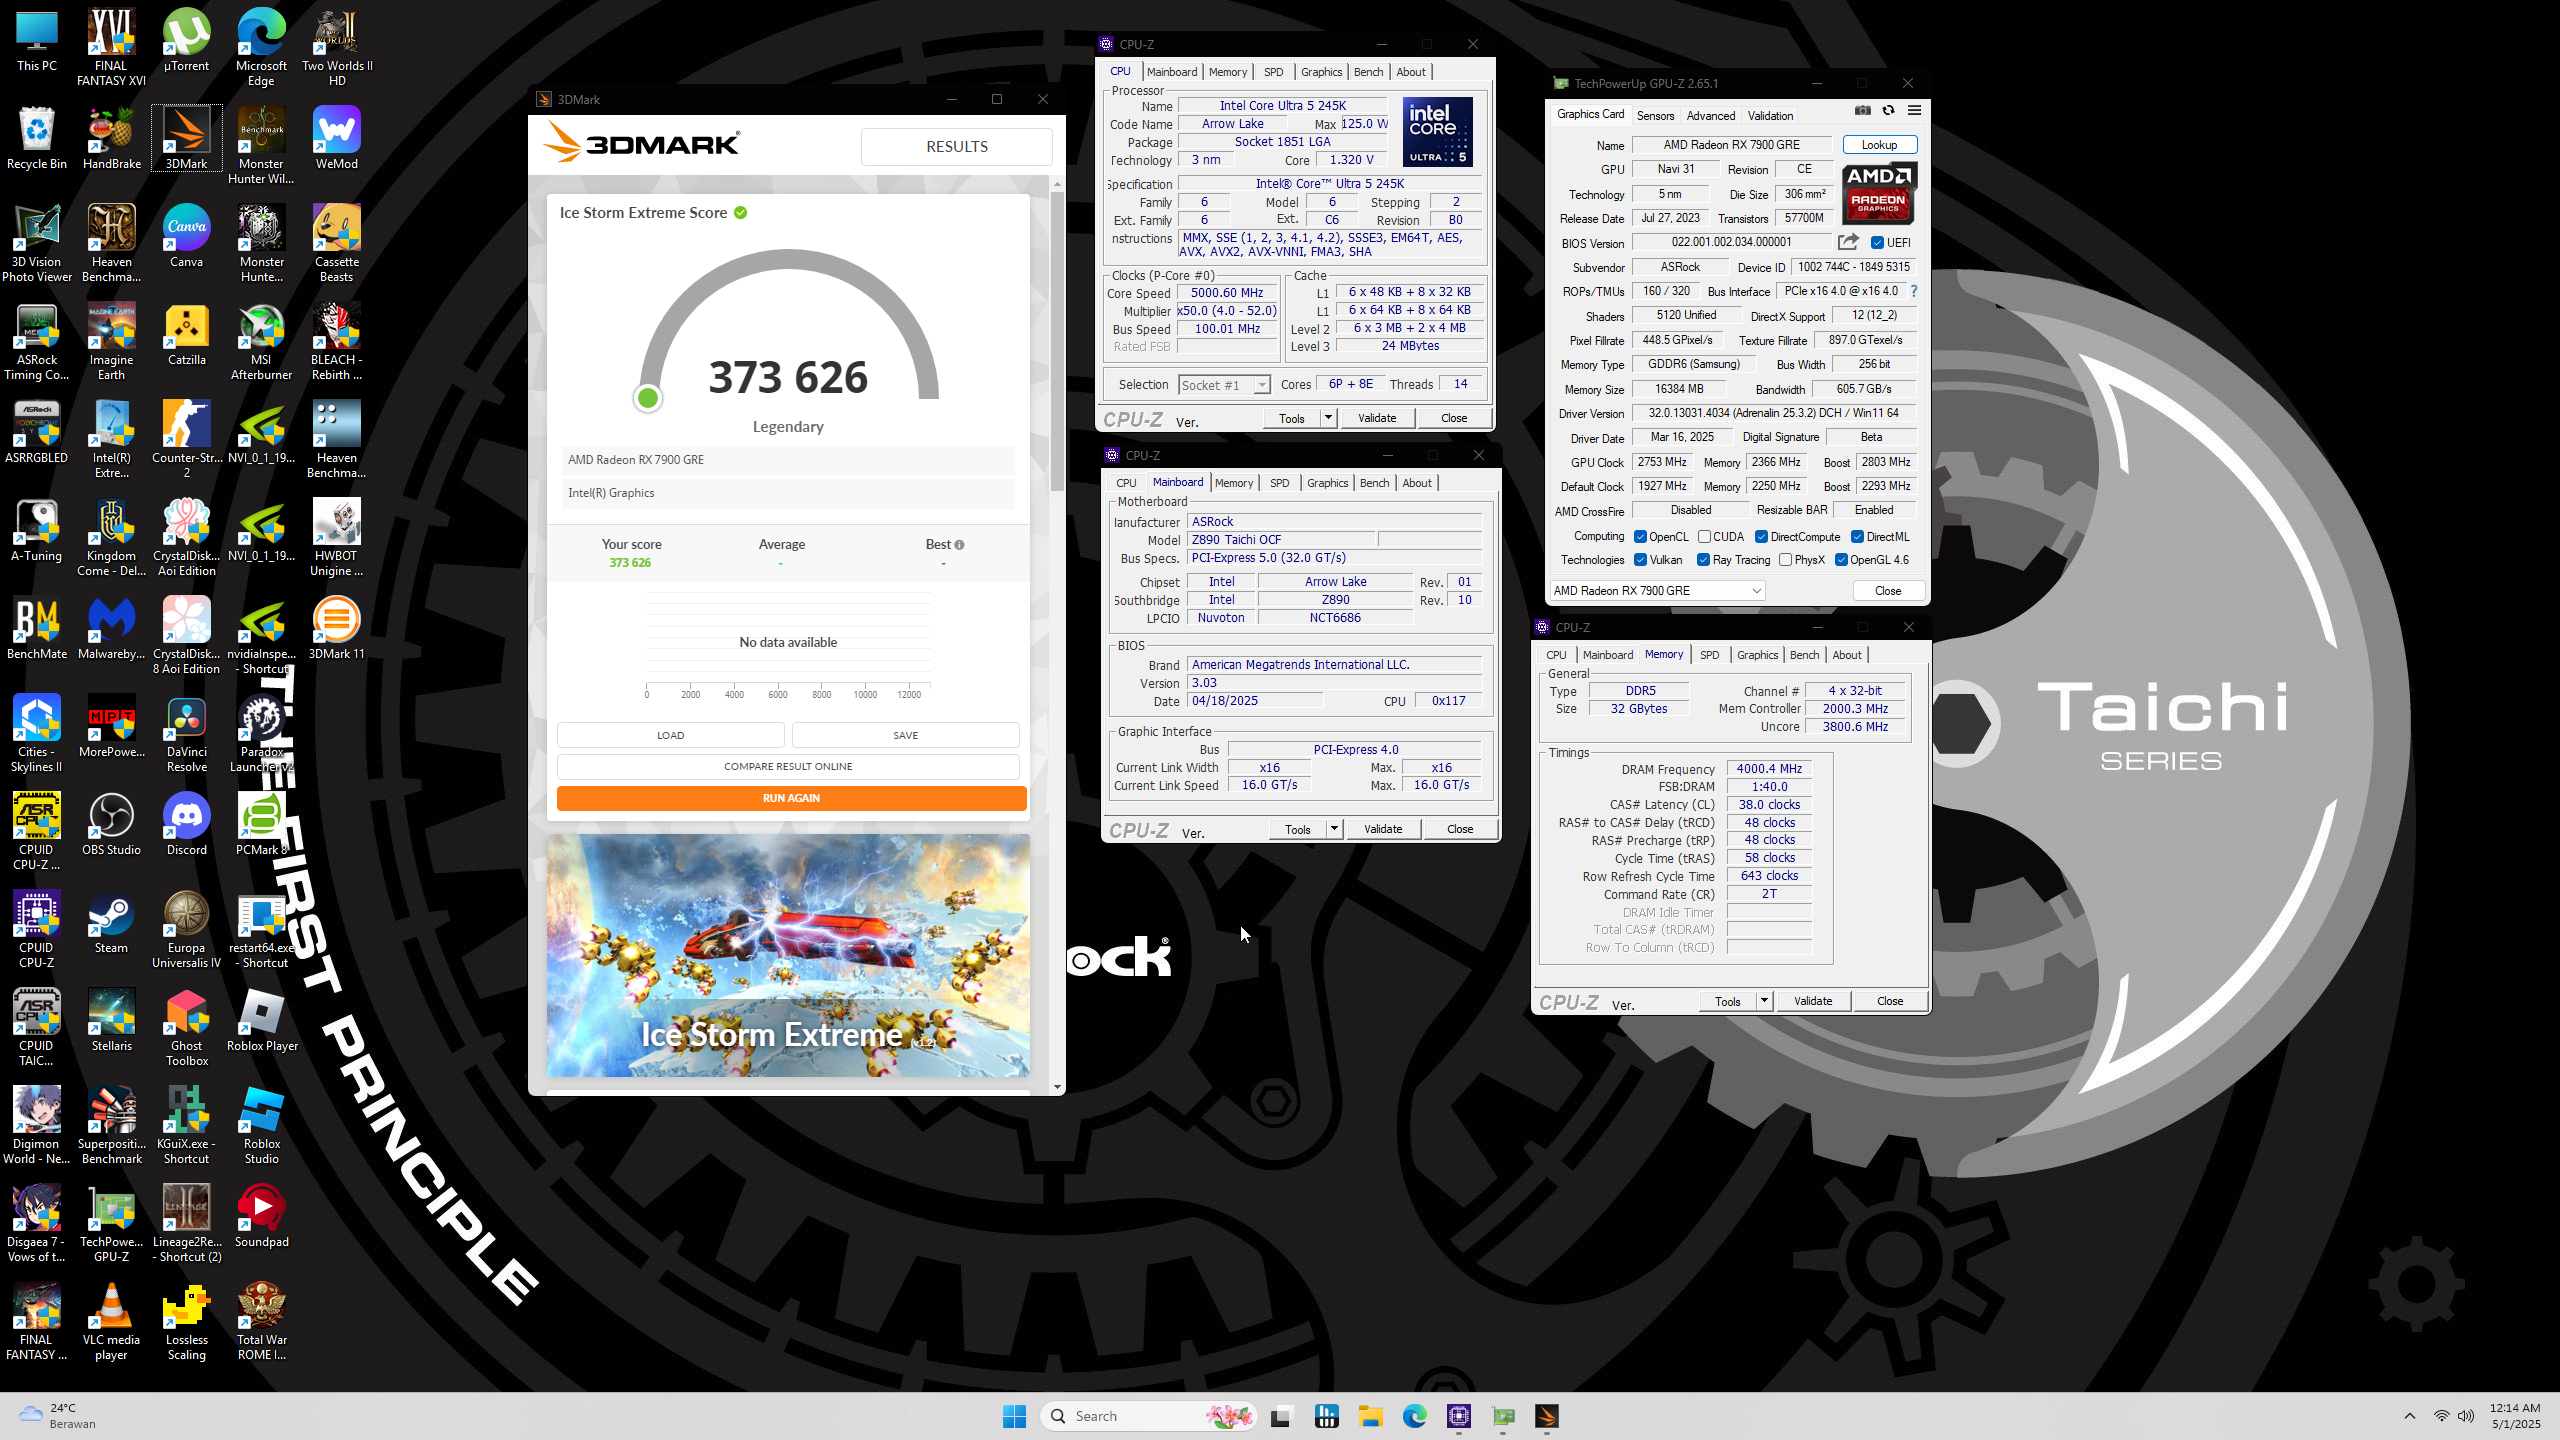This screenshot has height=1440, width=2560.
Task: Open the Counter-Strike 2 desktop icon
Action: click(186, 441)
